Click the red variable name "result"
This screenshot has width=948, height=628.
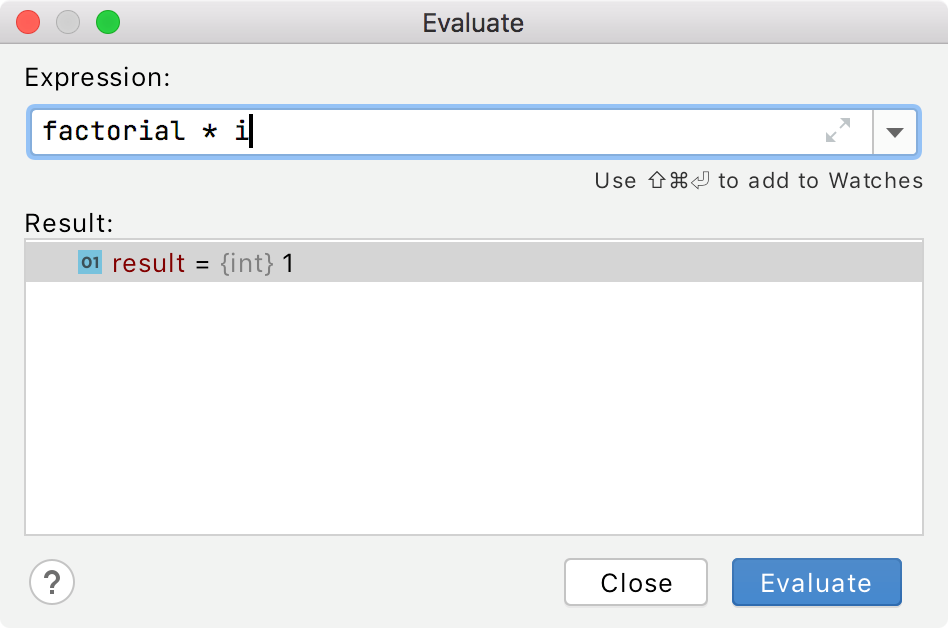(x=147, y=262)
